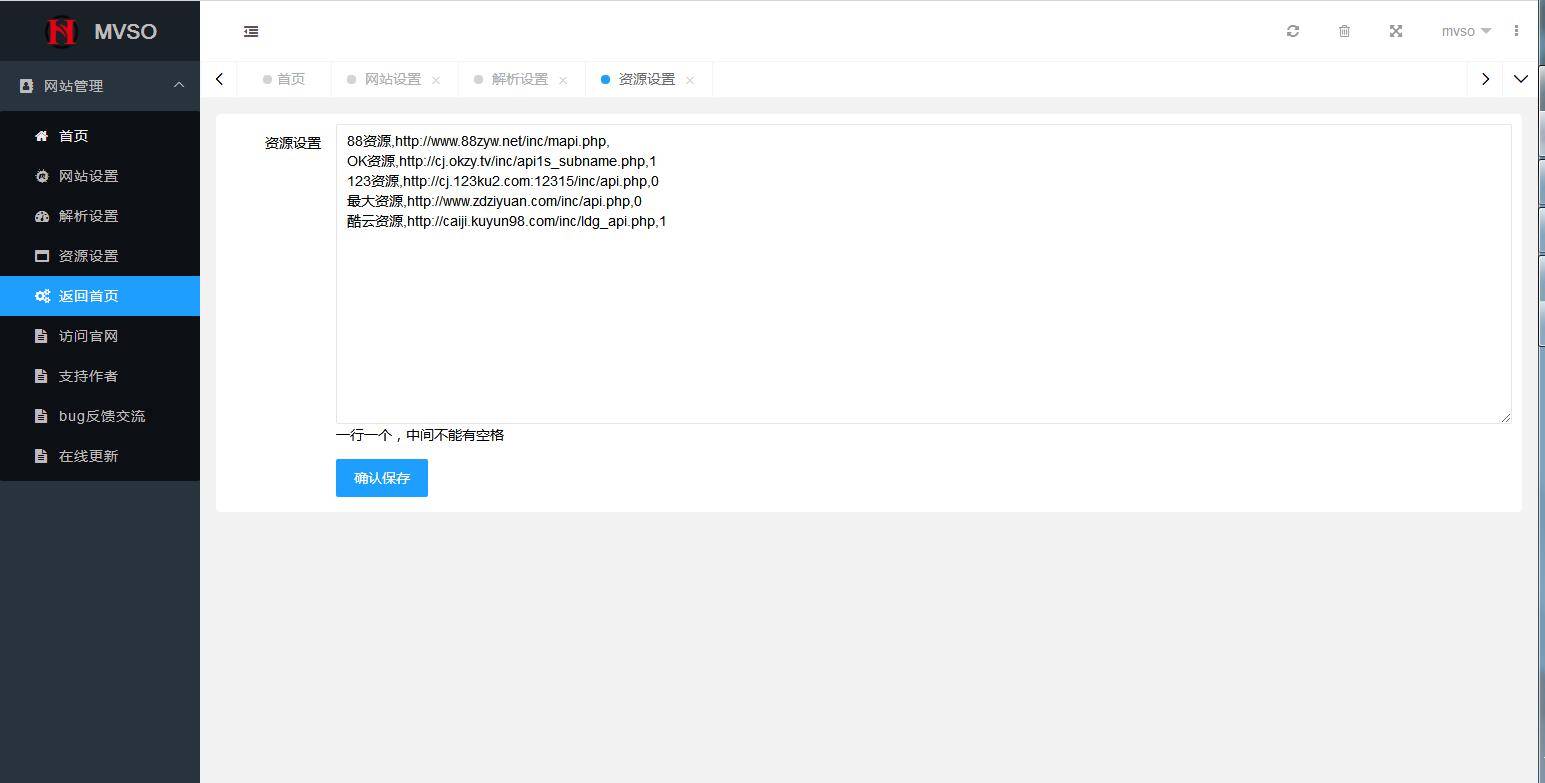The height and width of the screenshot is (783, 1545).
Task: Close the 资源设置 tab
Action: click(x=690, y=80)
